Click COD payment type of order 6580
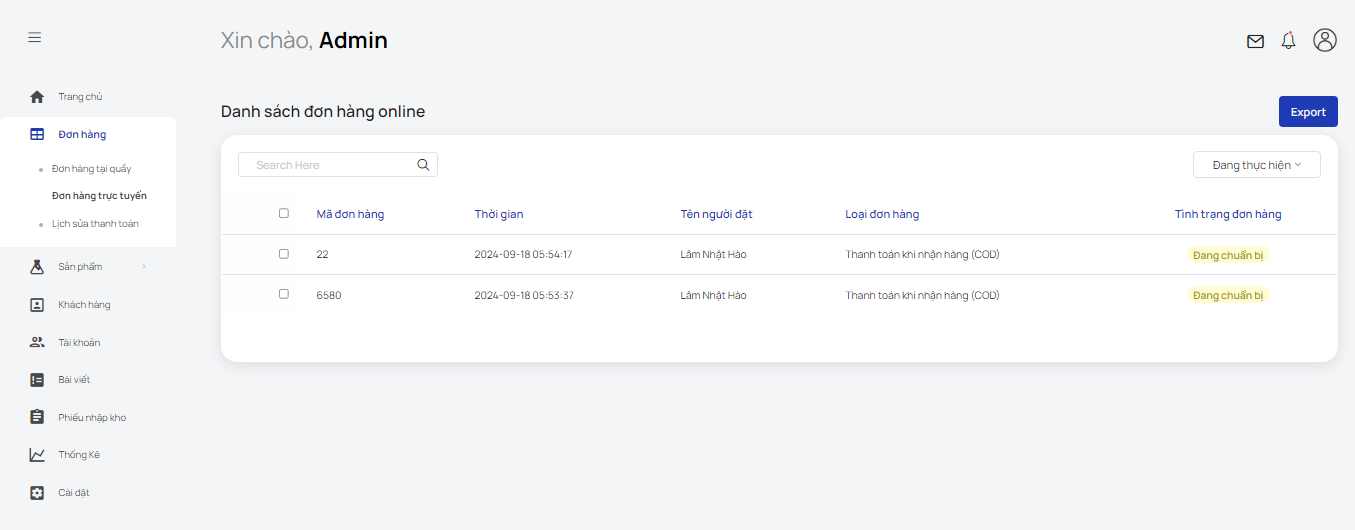1355x530 pixels. [x=922, y=295]
